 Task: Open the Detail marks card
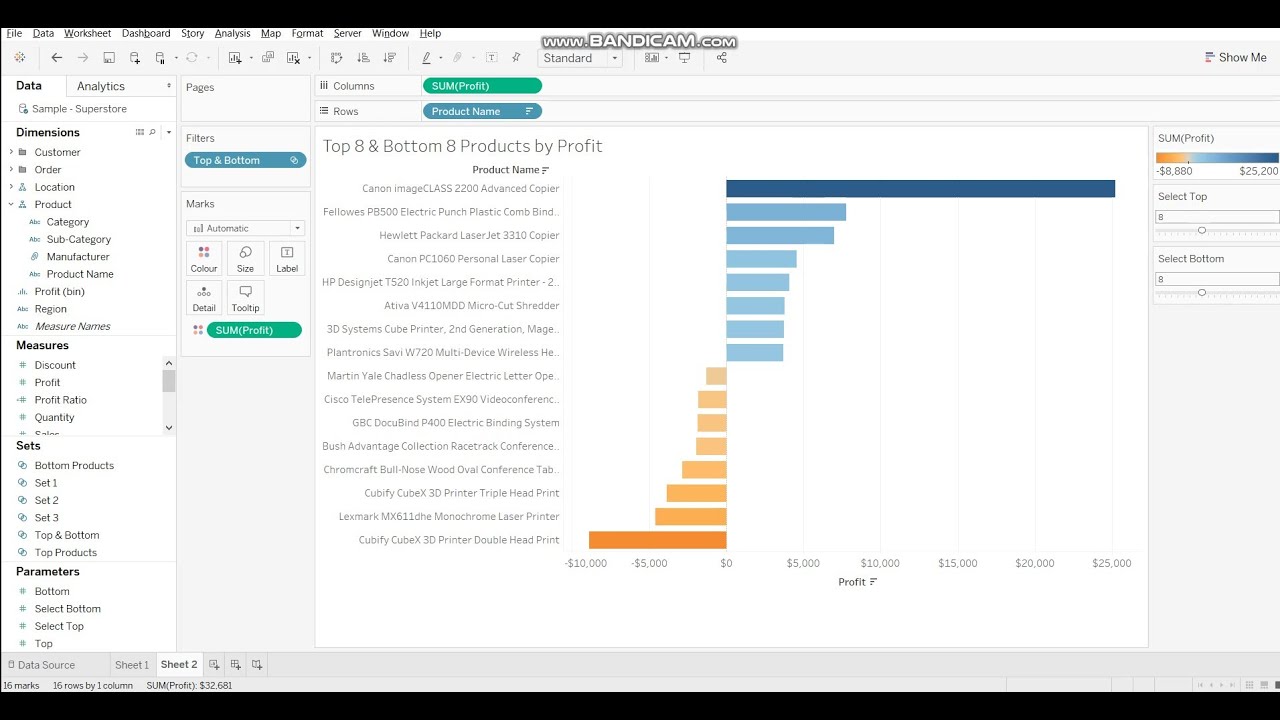click(204, 298)
